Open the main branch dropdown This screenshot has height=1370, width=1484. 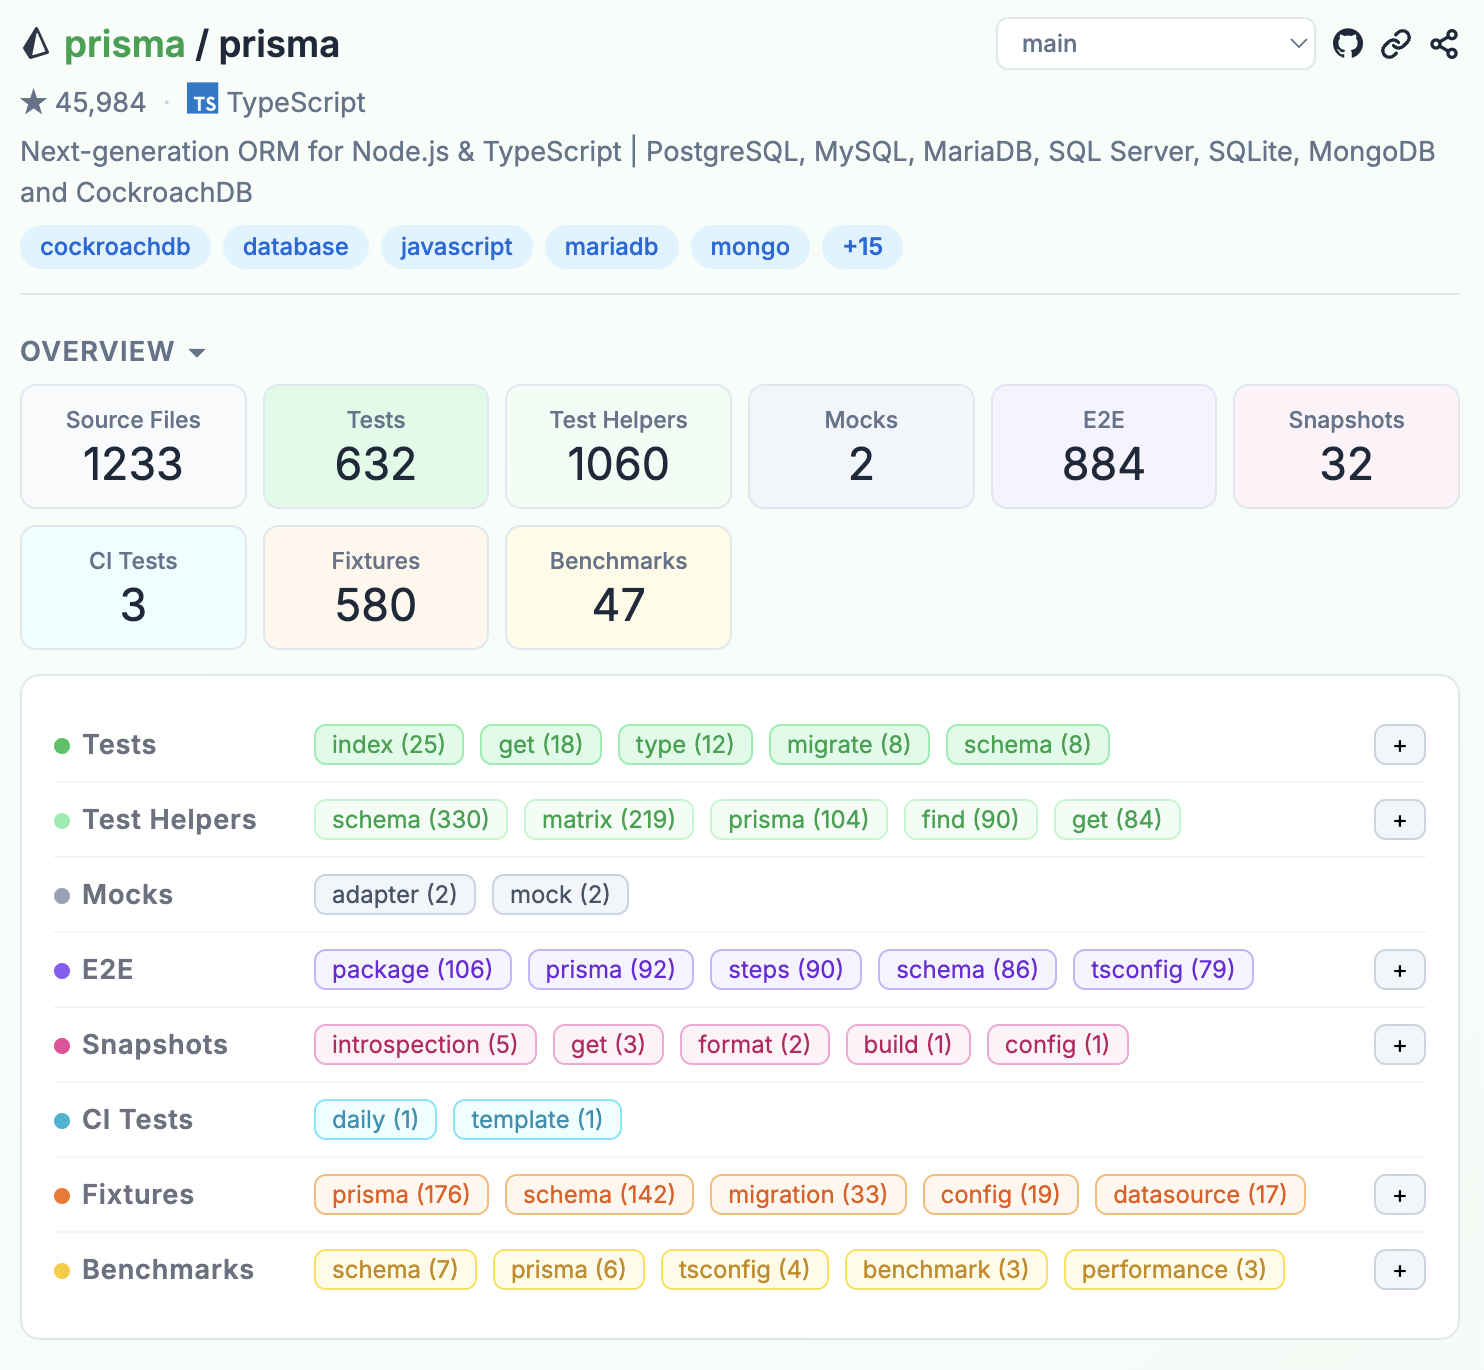[1156, 44]
